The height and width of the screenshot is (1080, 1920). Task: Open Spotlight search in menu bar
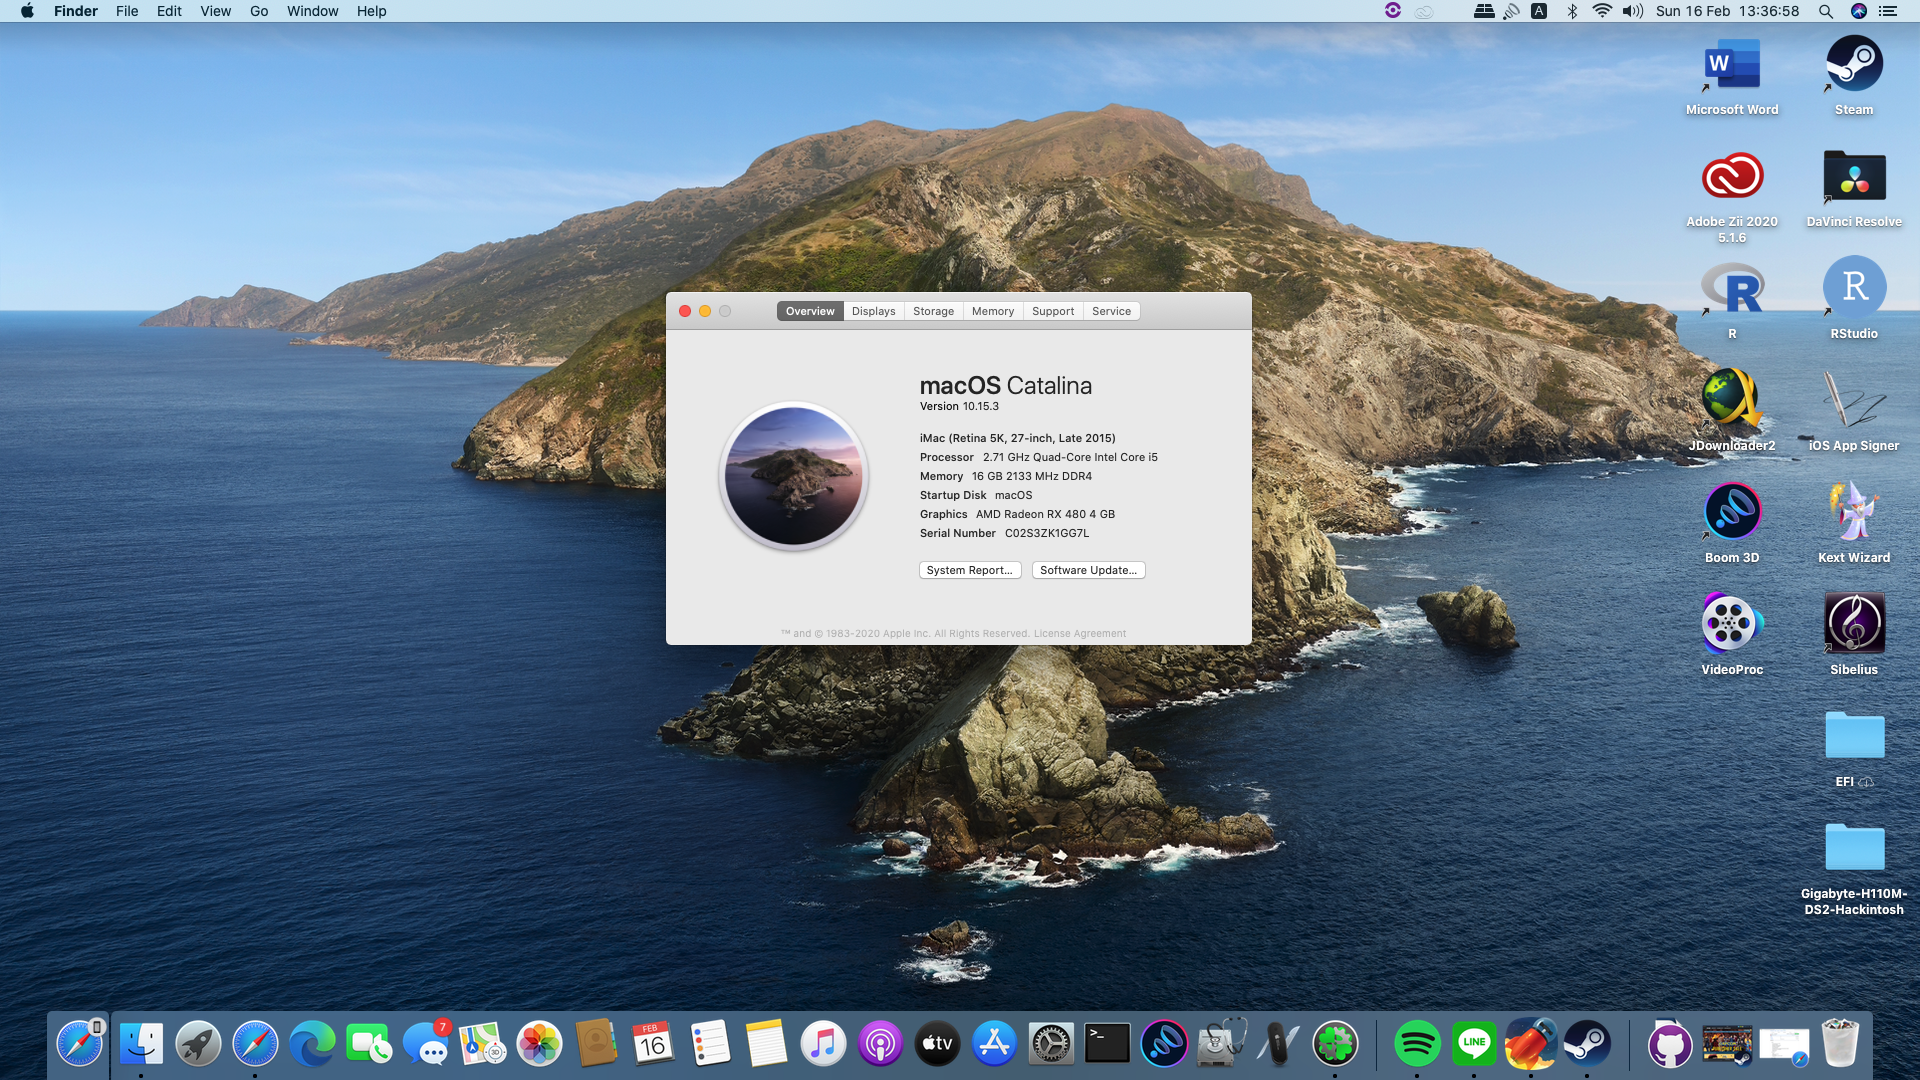1825,11
